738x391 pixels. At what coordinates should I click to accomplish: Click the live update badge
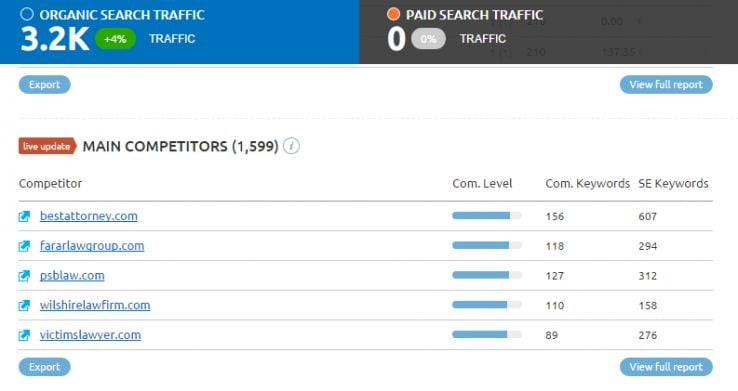[x=47, y=146]
